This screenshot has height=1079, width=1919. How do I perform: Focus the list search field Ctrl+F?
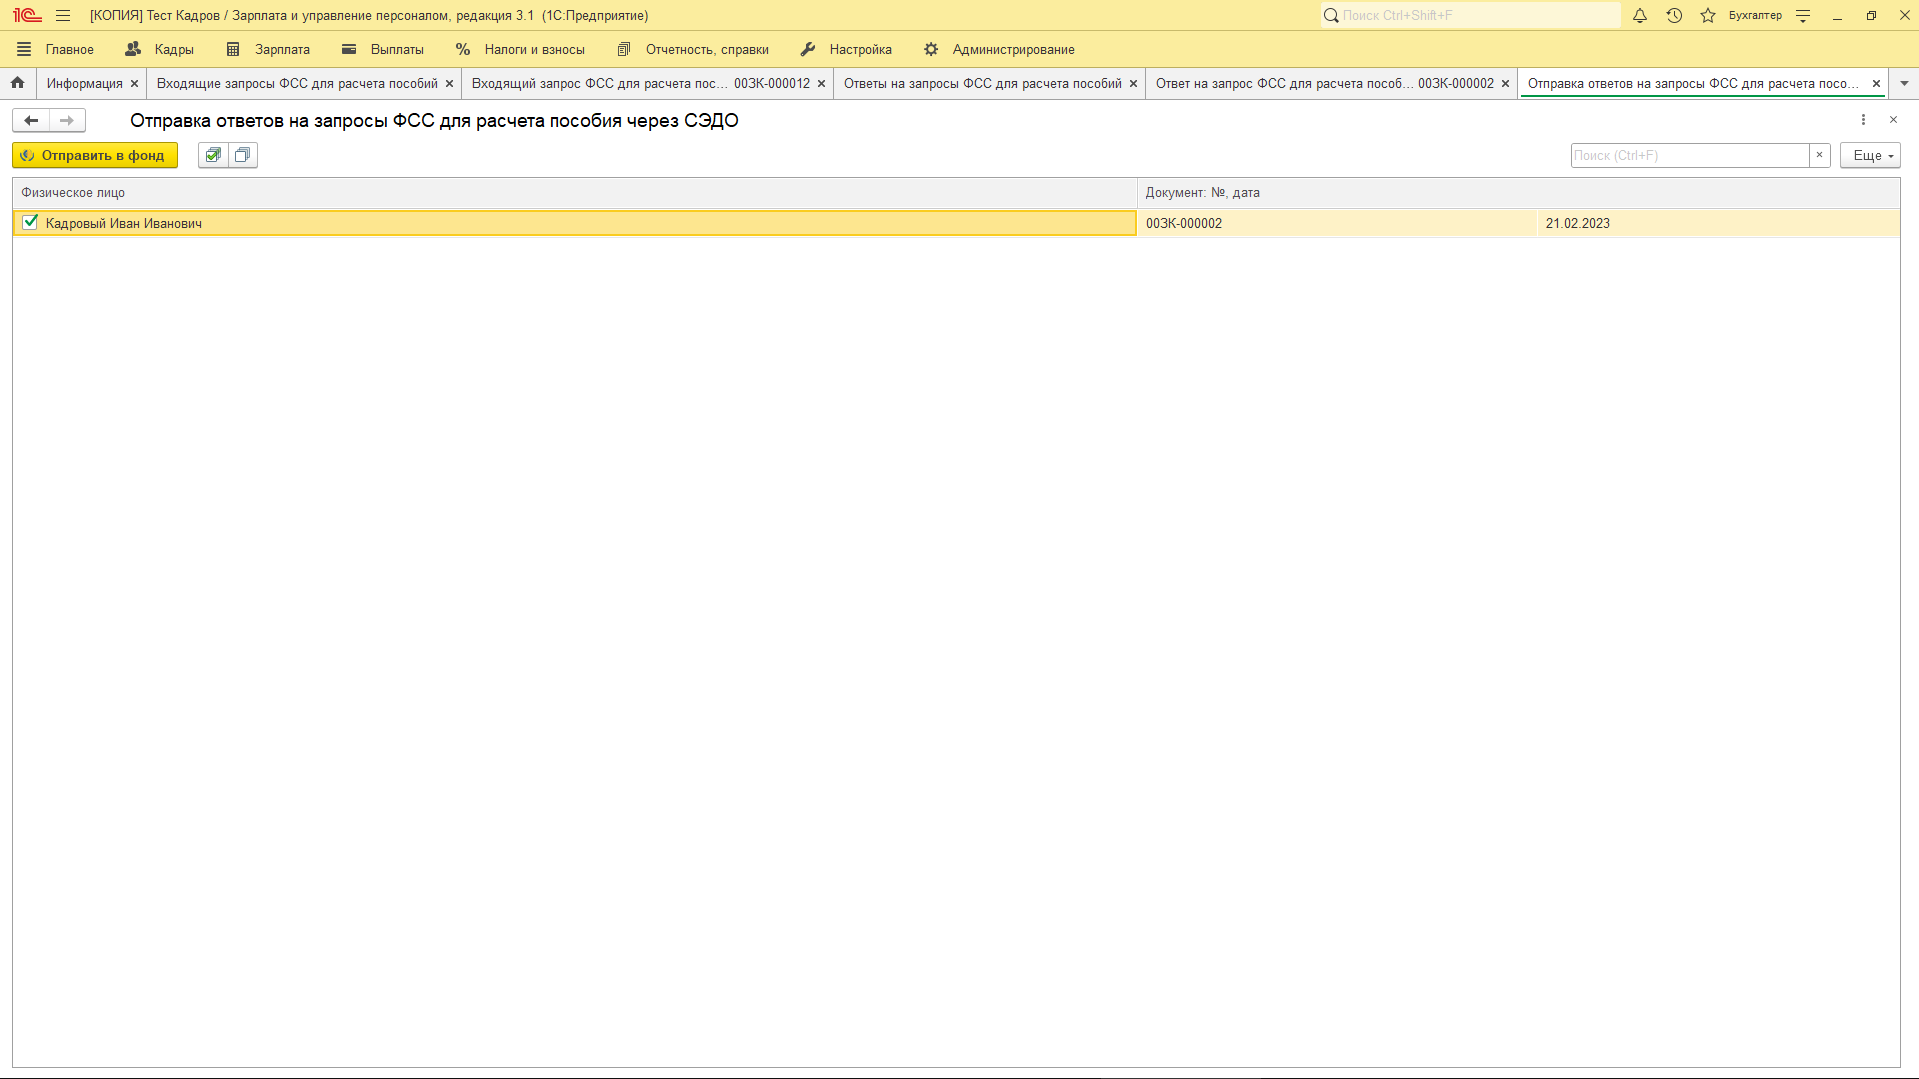tap(1690, 155)
